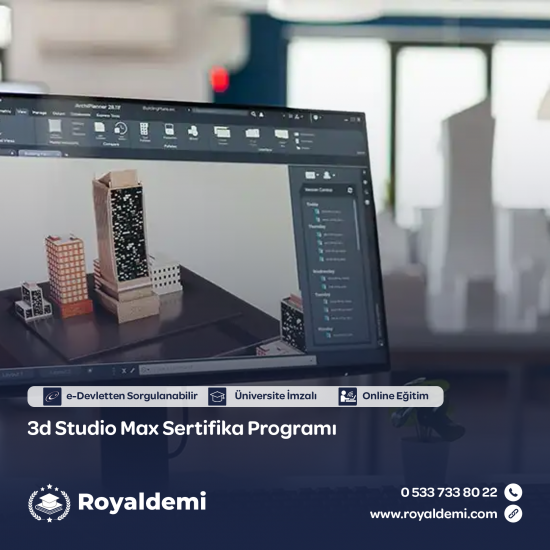Click the notification bell icon in title bar
This screenshot has height=550, width=550.
click(261, 114)
